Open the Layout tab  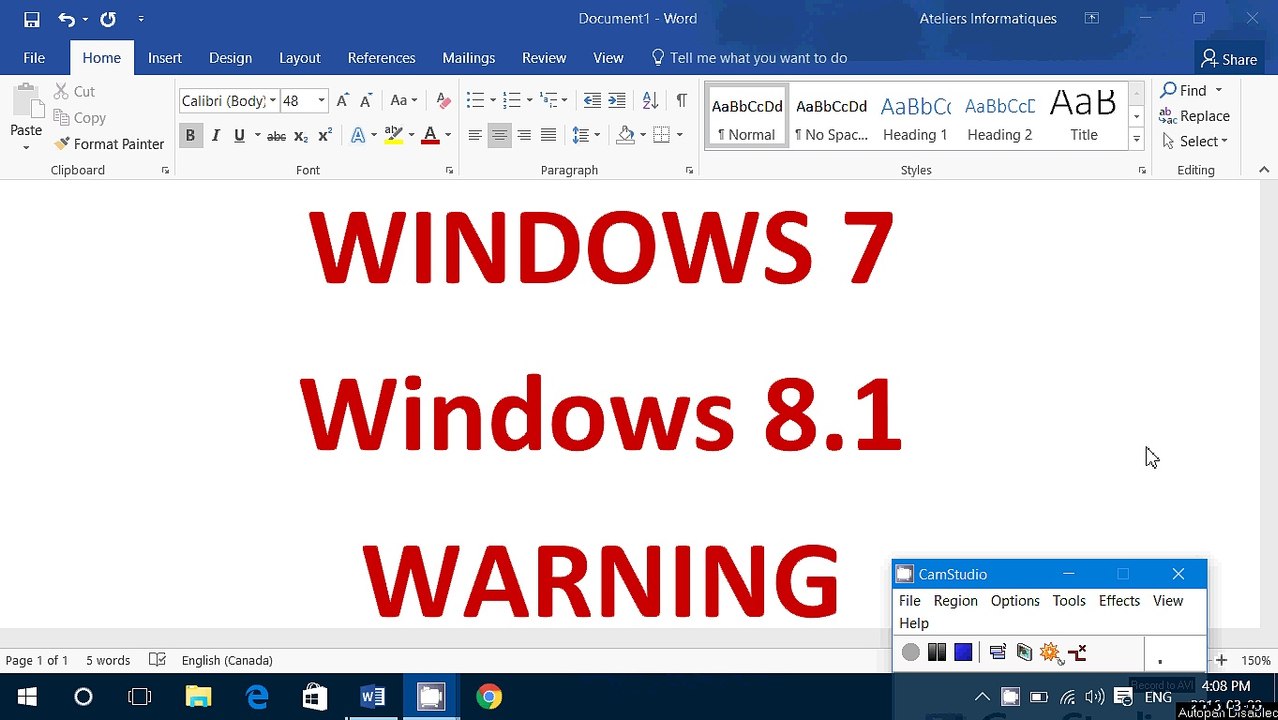[299, 58]
